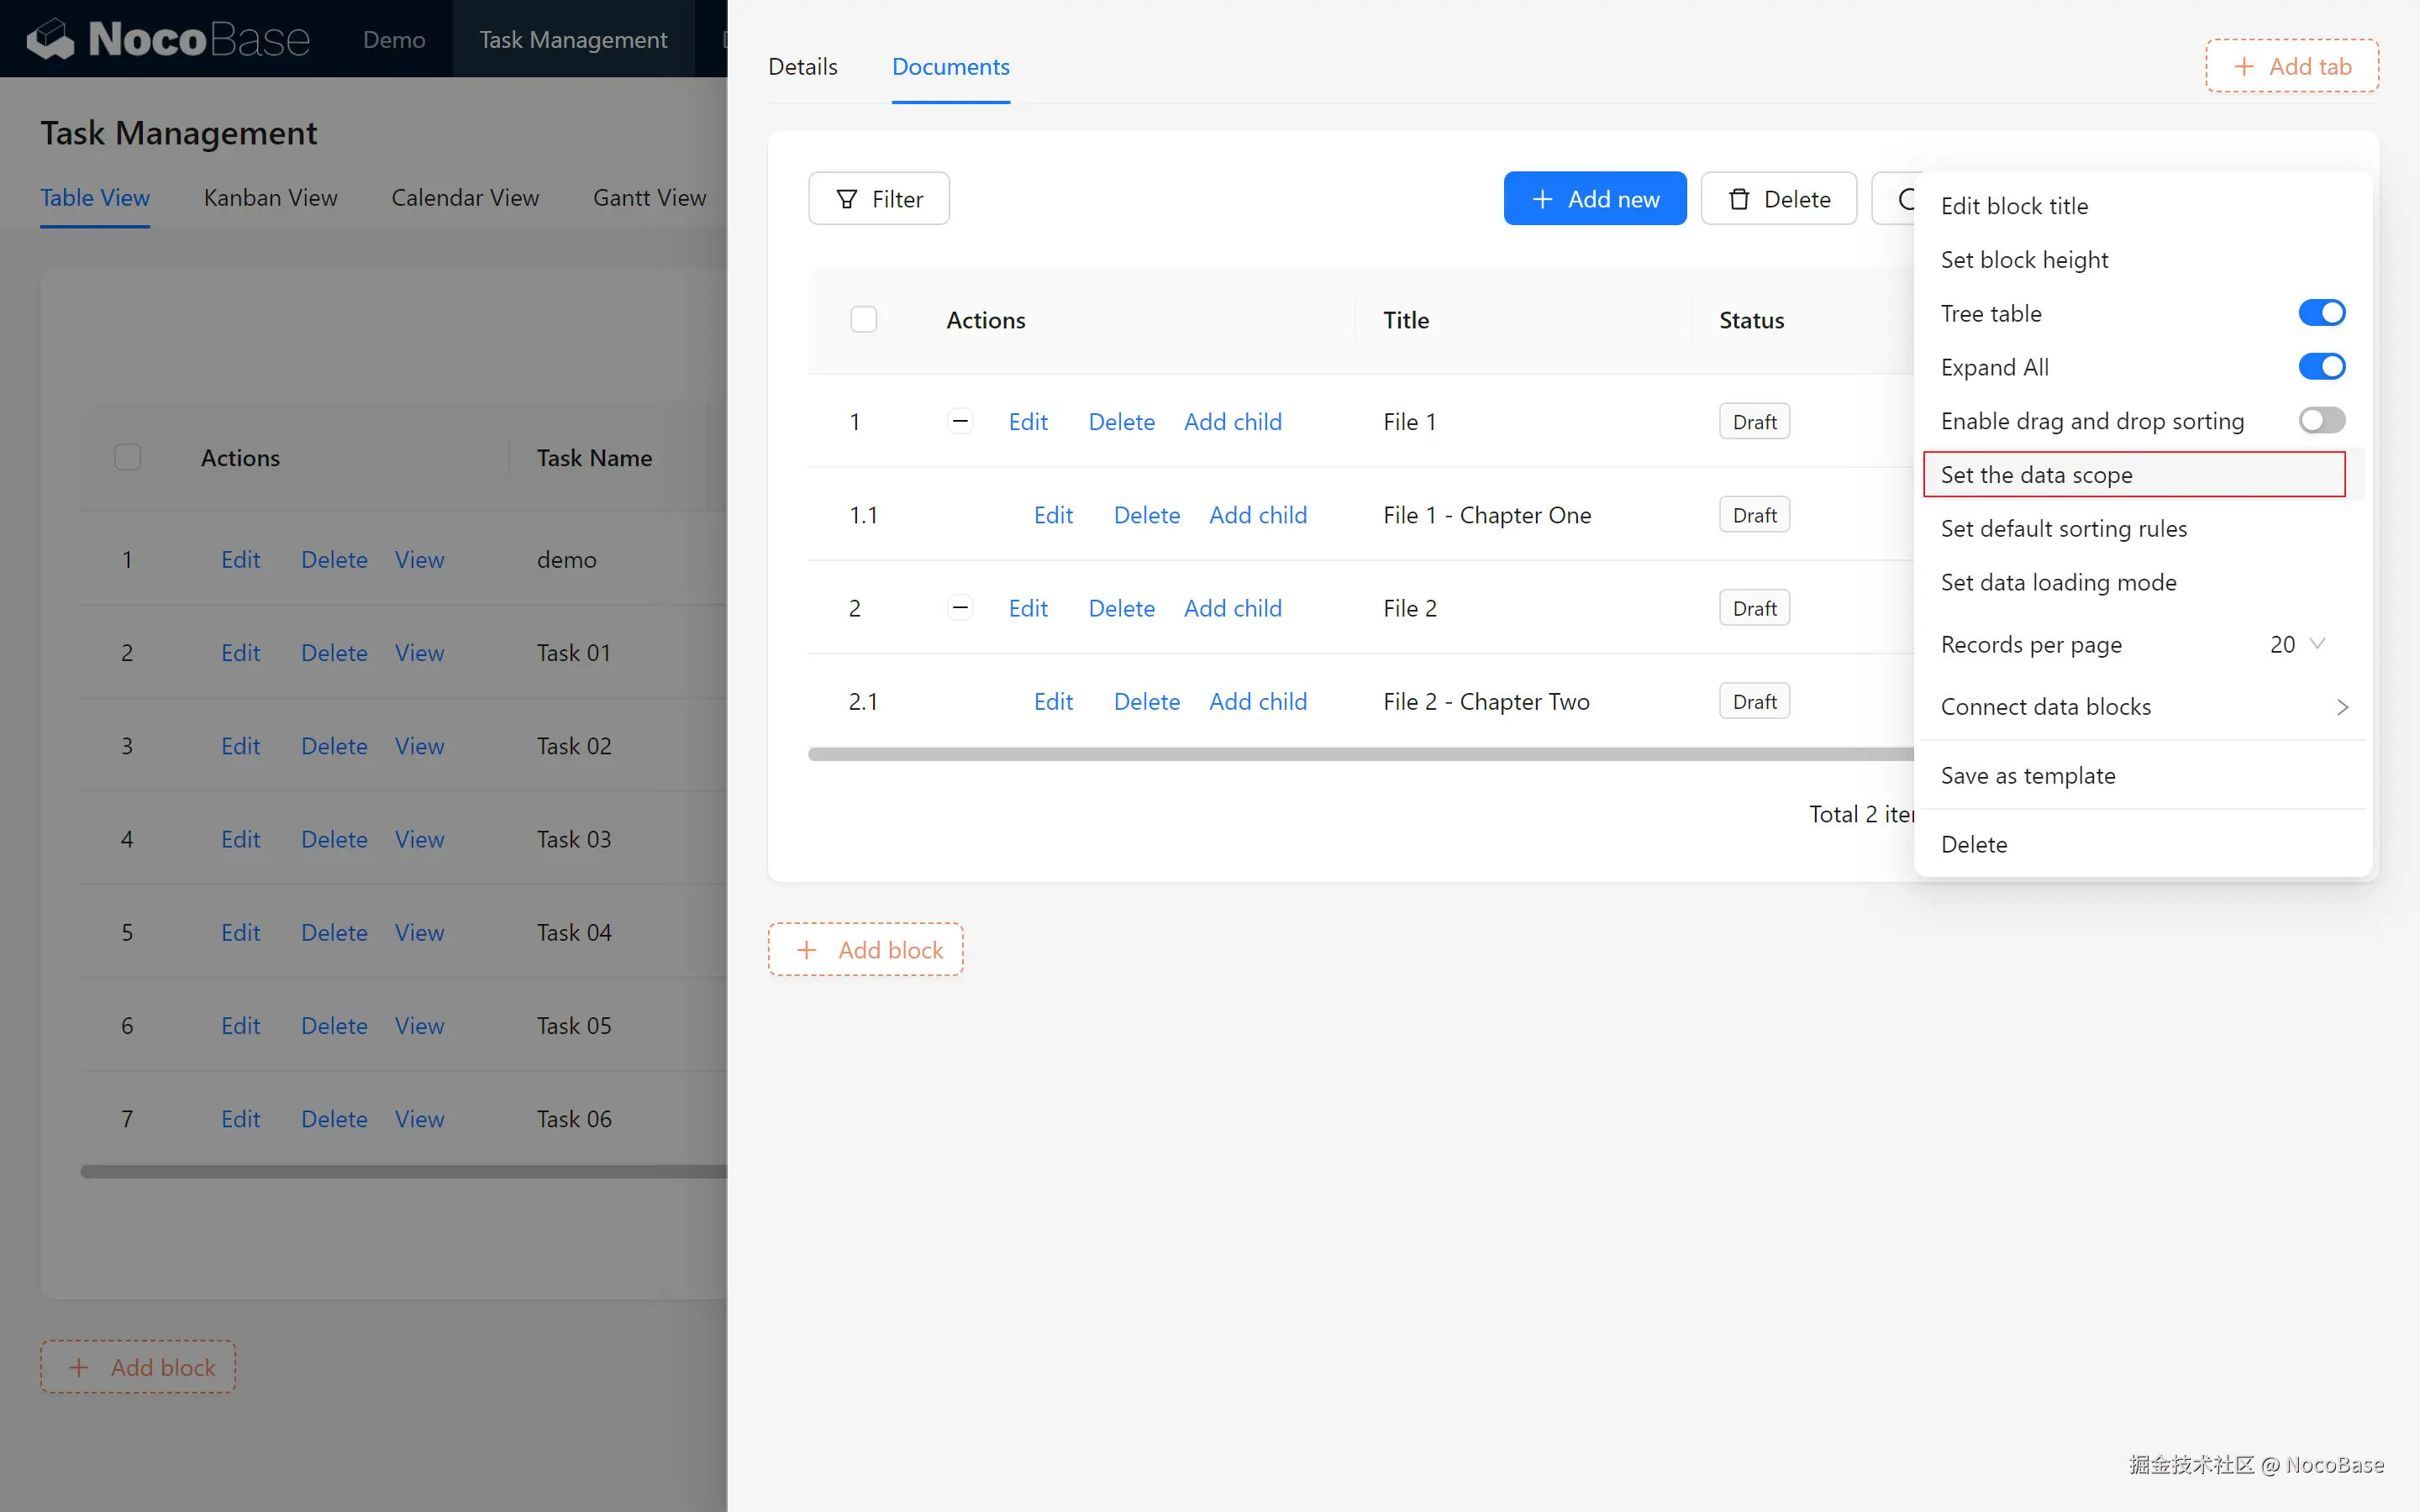
Task: Collapse the File 1 tree row
Action: tap(960, 422)
